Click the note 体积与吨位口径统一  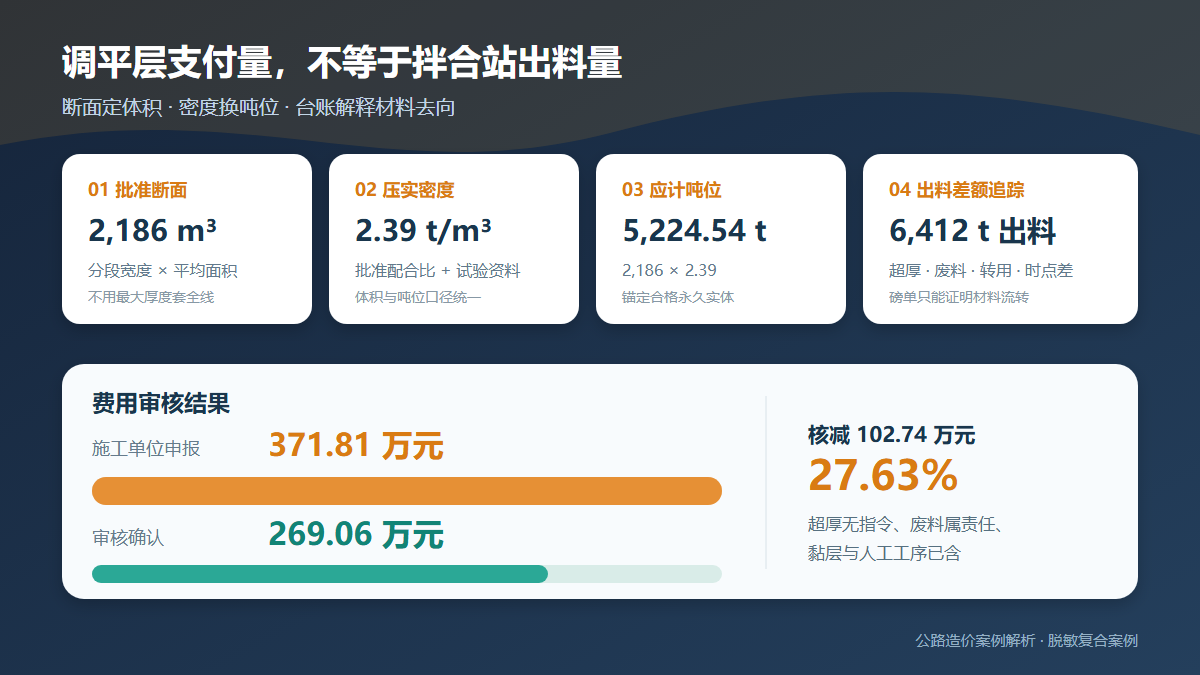click(418, 297)
